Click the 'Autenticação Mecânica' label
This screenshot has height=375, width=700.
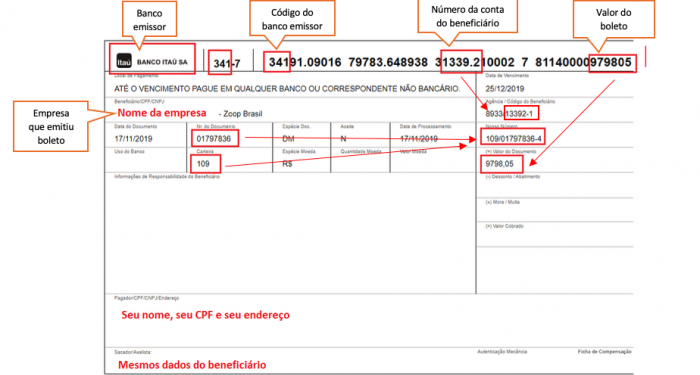click(502, 351)
